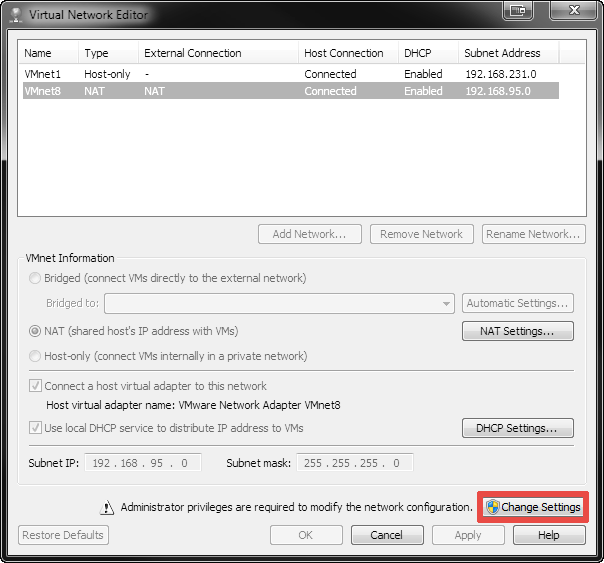The width and height of the screenshot is (604, 563).
Task: Click the Remove Network button
Action: click(422, 234)
